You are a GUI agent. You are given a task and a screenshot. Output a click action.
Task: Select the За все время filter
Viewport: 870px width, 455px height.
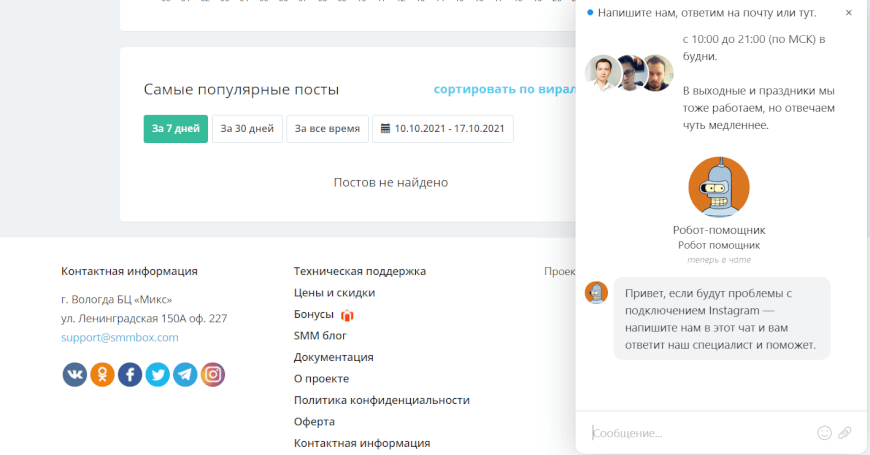coord(327,129)
